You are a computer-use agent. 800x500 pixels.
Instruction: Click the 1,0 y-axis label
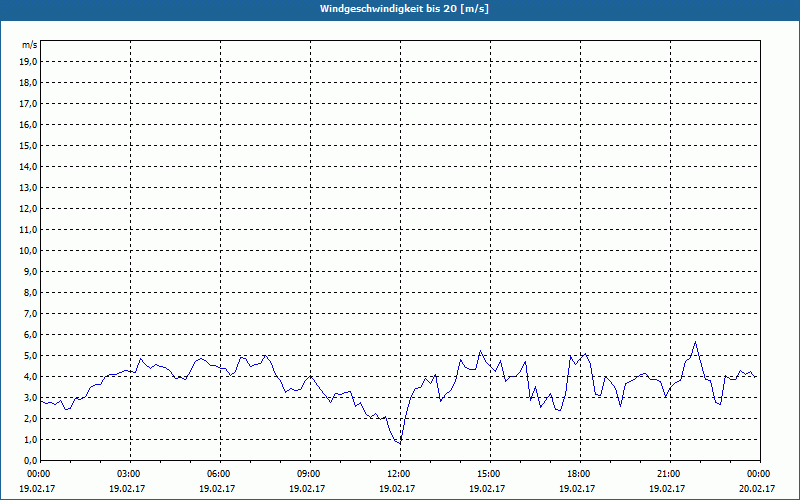pyautogui.click(x=31, y=440)
